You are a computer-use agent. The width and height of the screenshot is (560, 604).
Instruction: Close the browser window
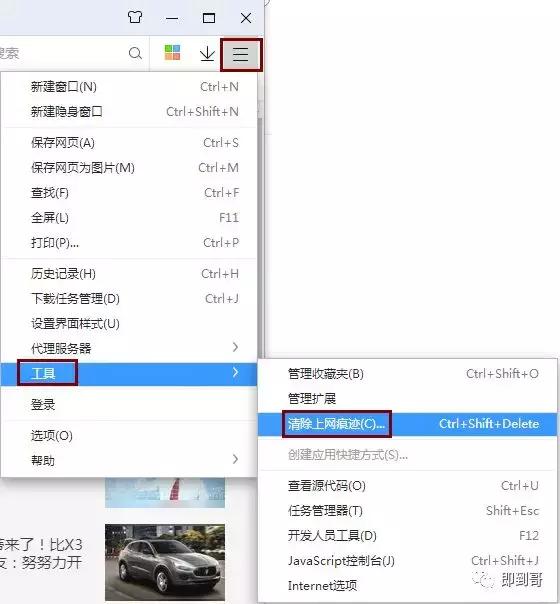[x=246, y=18]
